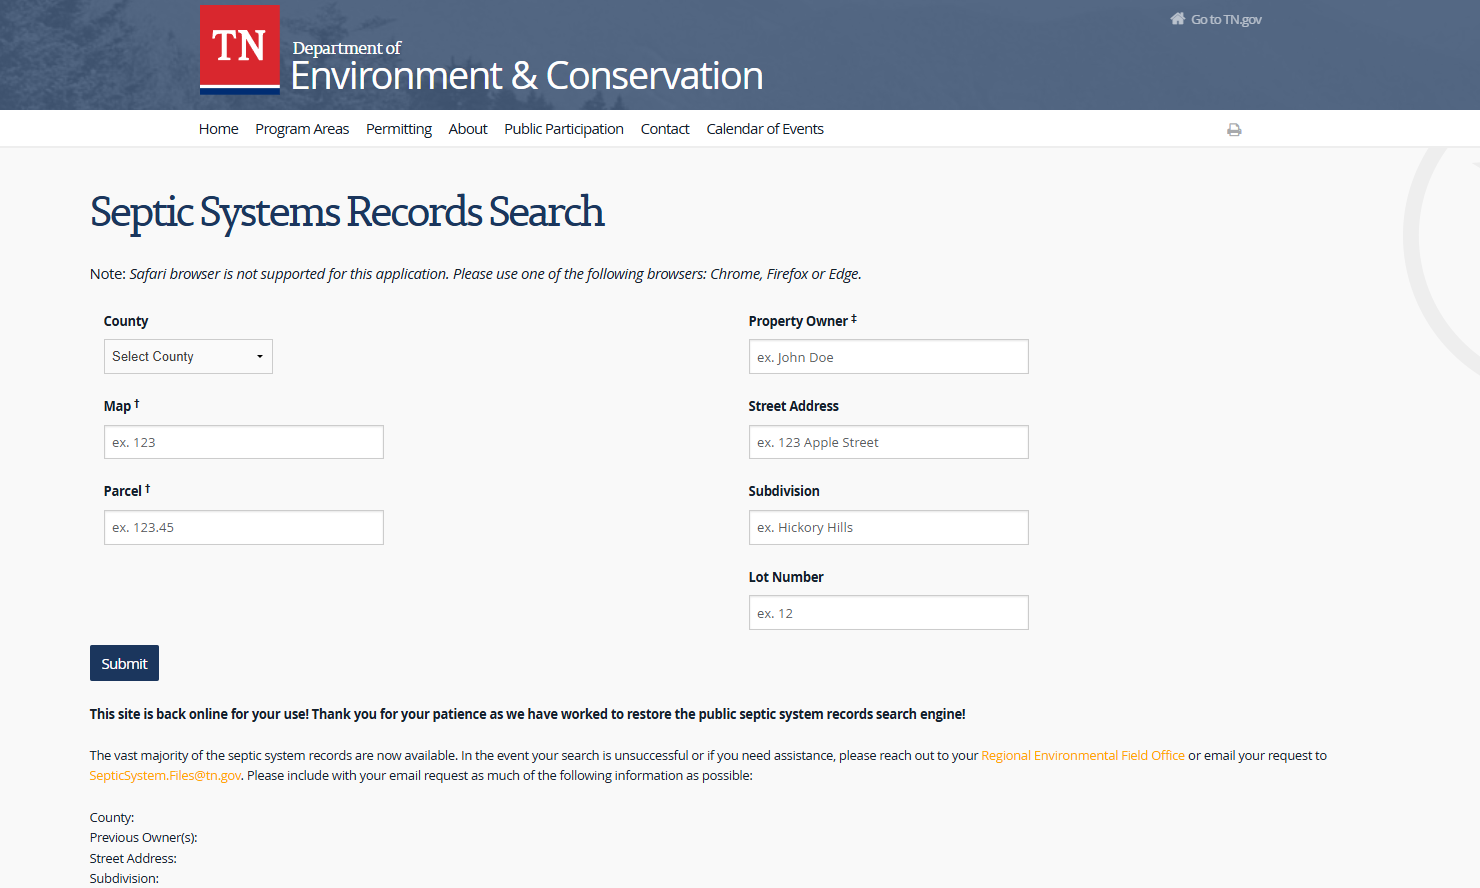This screenshot has width=1480, height=888.
Task: Focus the Map input field
Action: coord(244,442)
